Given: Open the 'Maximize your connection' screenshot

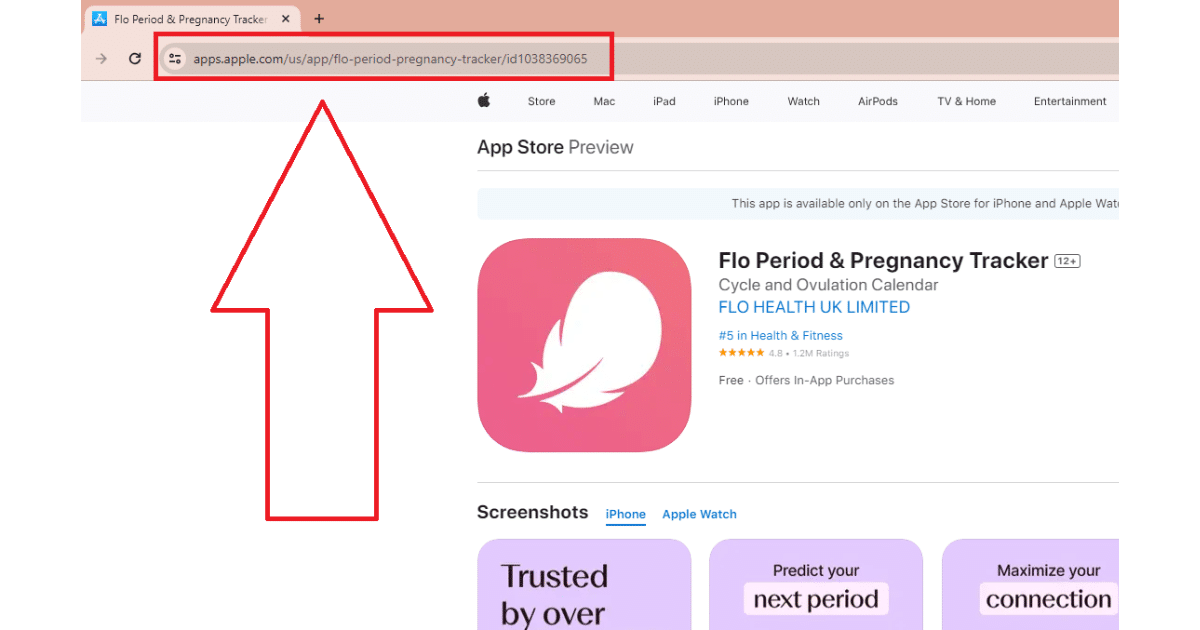Looking at the screenshot, I should pyautogui.click(x=1030, y=585).
